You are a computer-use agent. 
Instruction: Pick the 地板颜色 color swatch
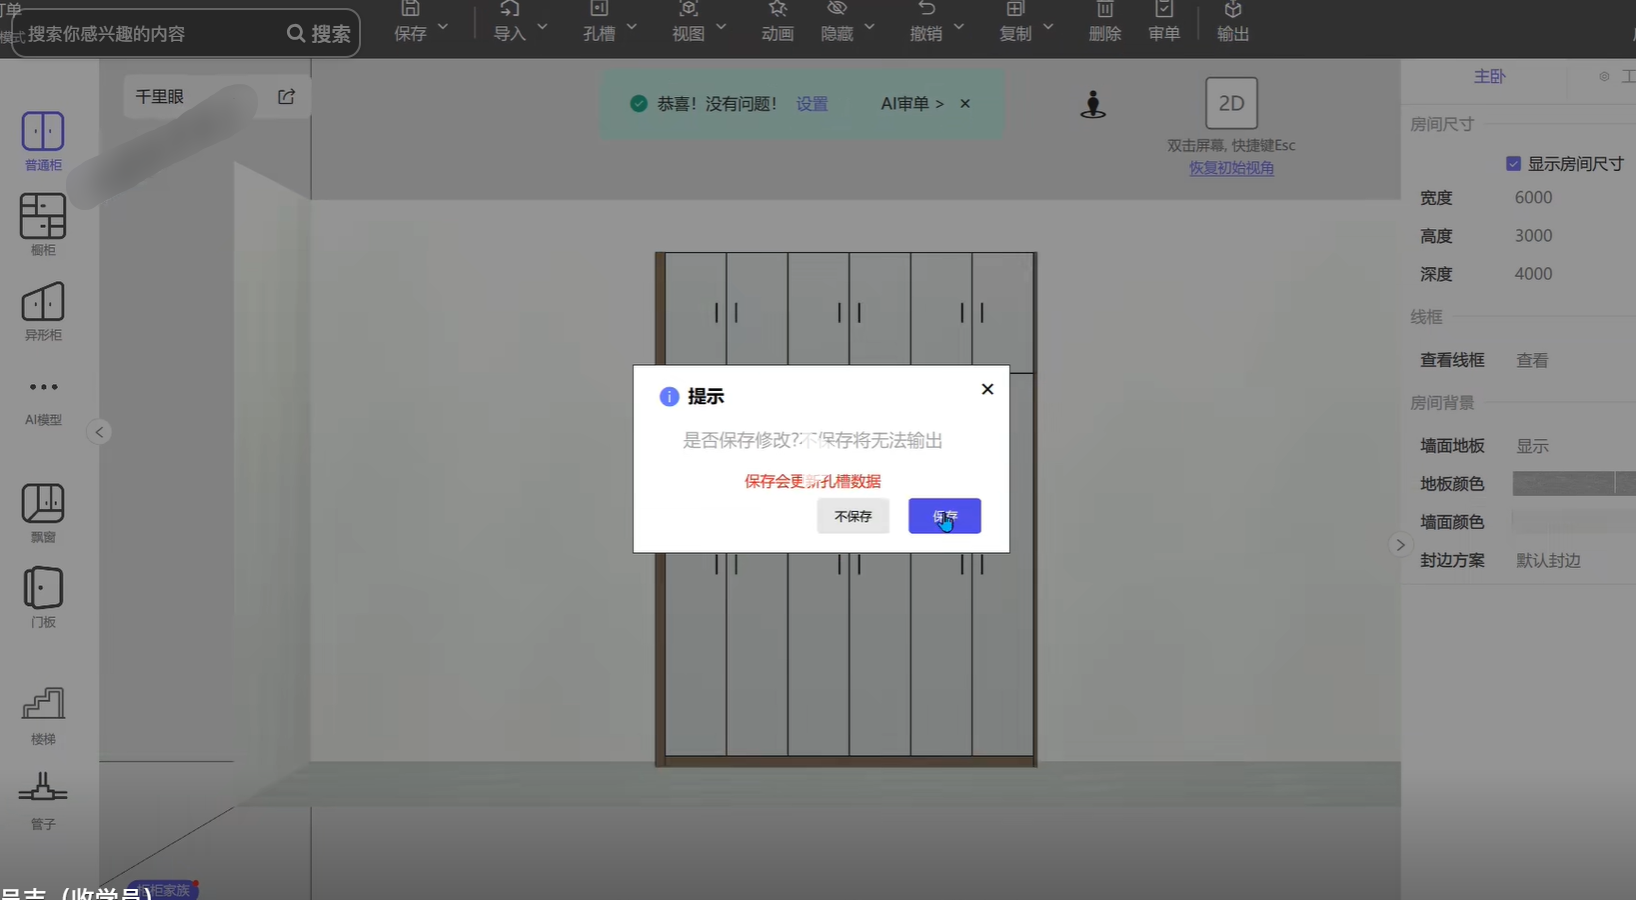point(1573,484)
